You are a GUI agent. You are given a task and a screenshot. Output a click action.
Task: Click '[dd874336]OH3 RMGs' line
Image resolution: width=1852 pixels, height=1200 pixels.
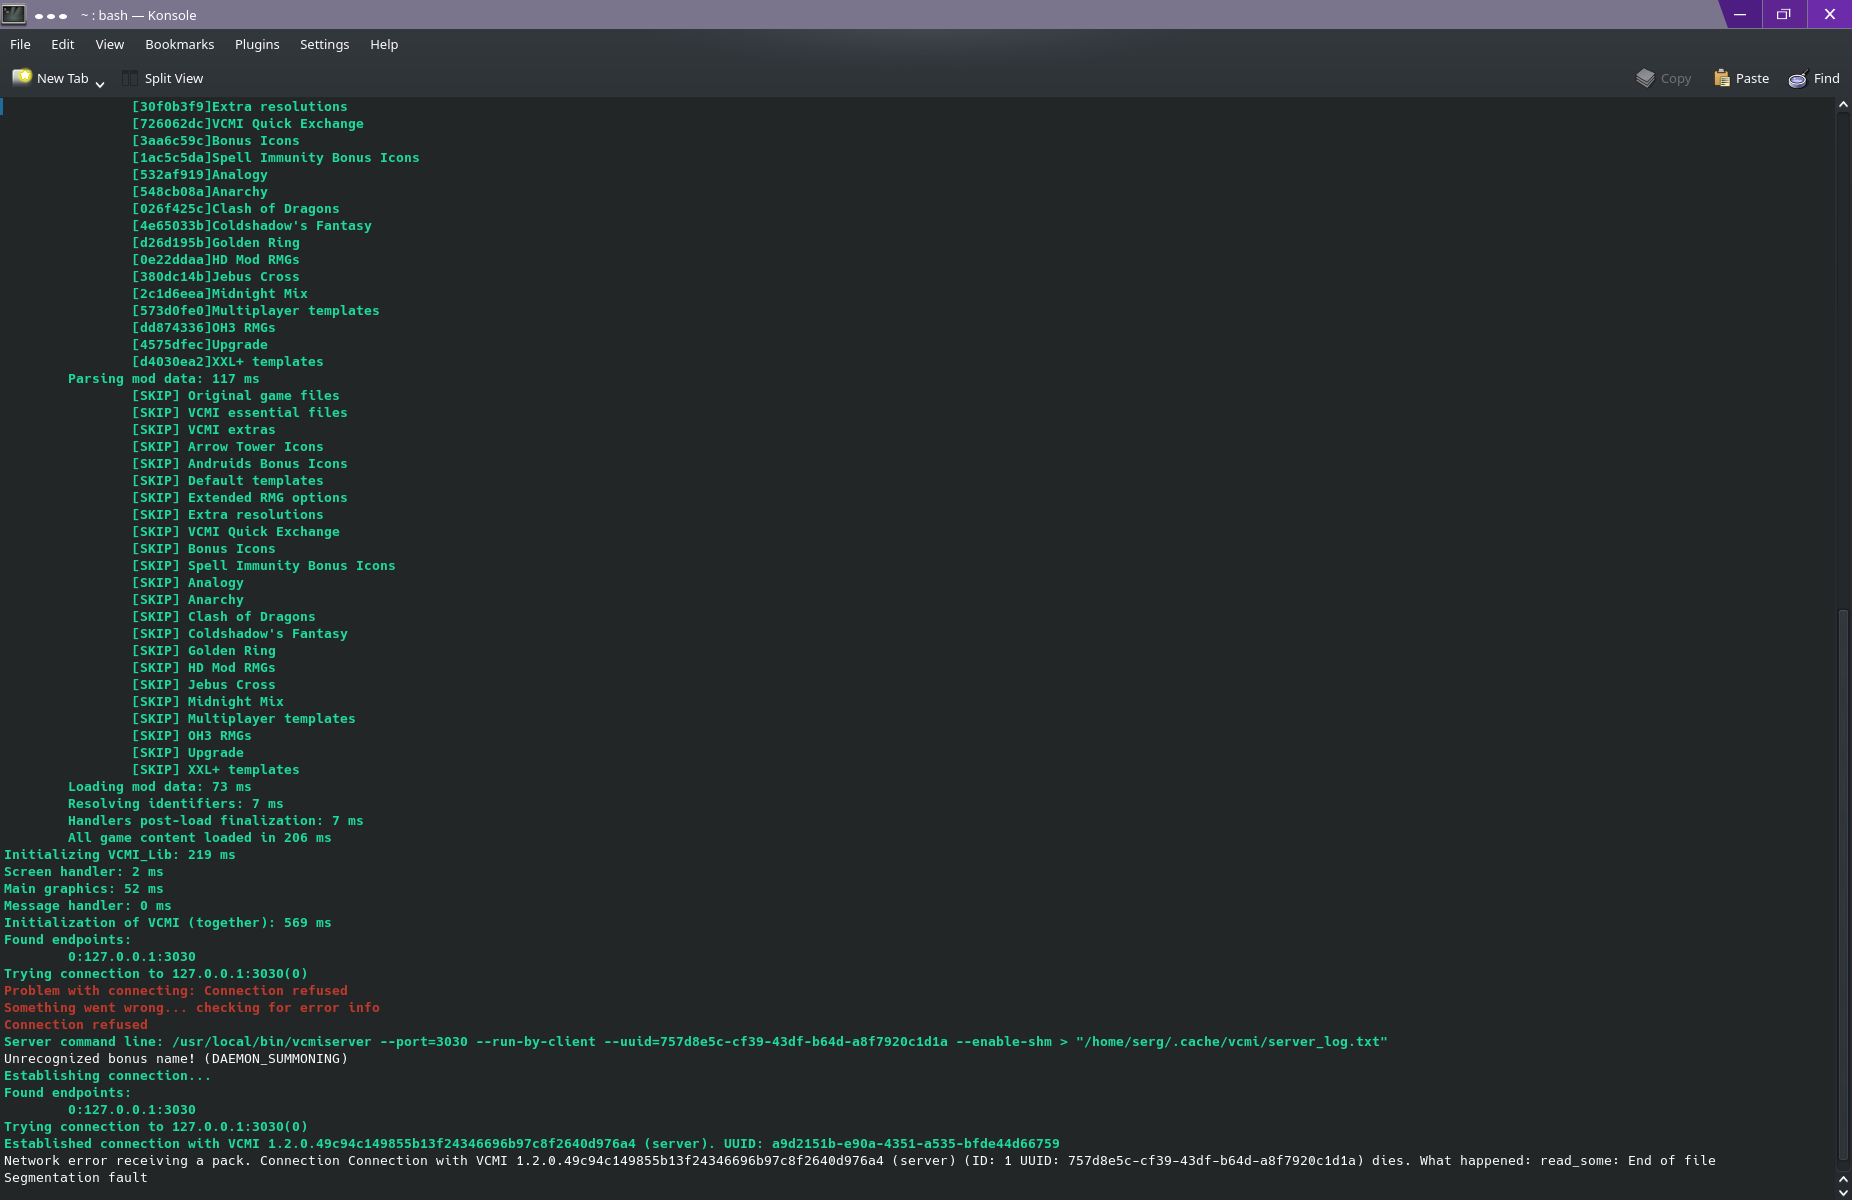click(204, 328)
